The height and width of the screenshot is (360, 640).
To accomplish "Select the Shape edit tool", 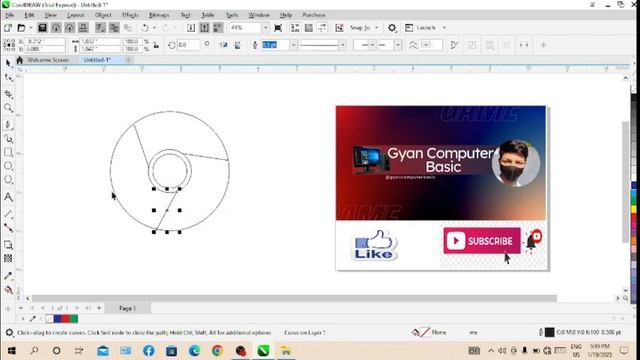I will click(8, 78).
